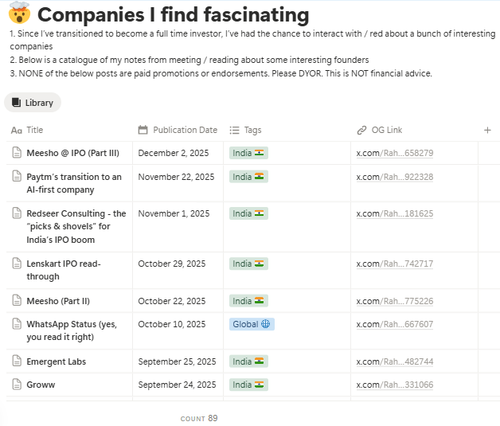Viewport: 500px width, 426px height.
Task: Click the page icon beside Redseer Consulting row
Action: coord(17,213)
